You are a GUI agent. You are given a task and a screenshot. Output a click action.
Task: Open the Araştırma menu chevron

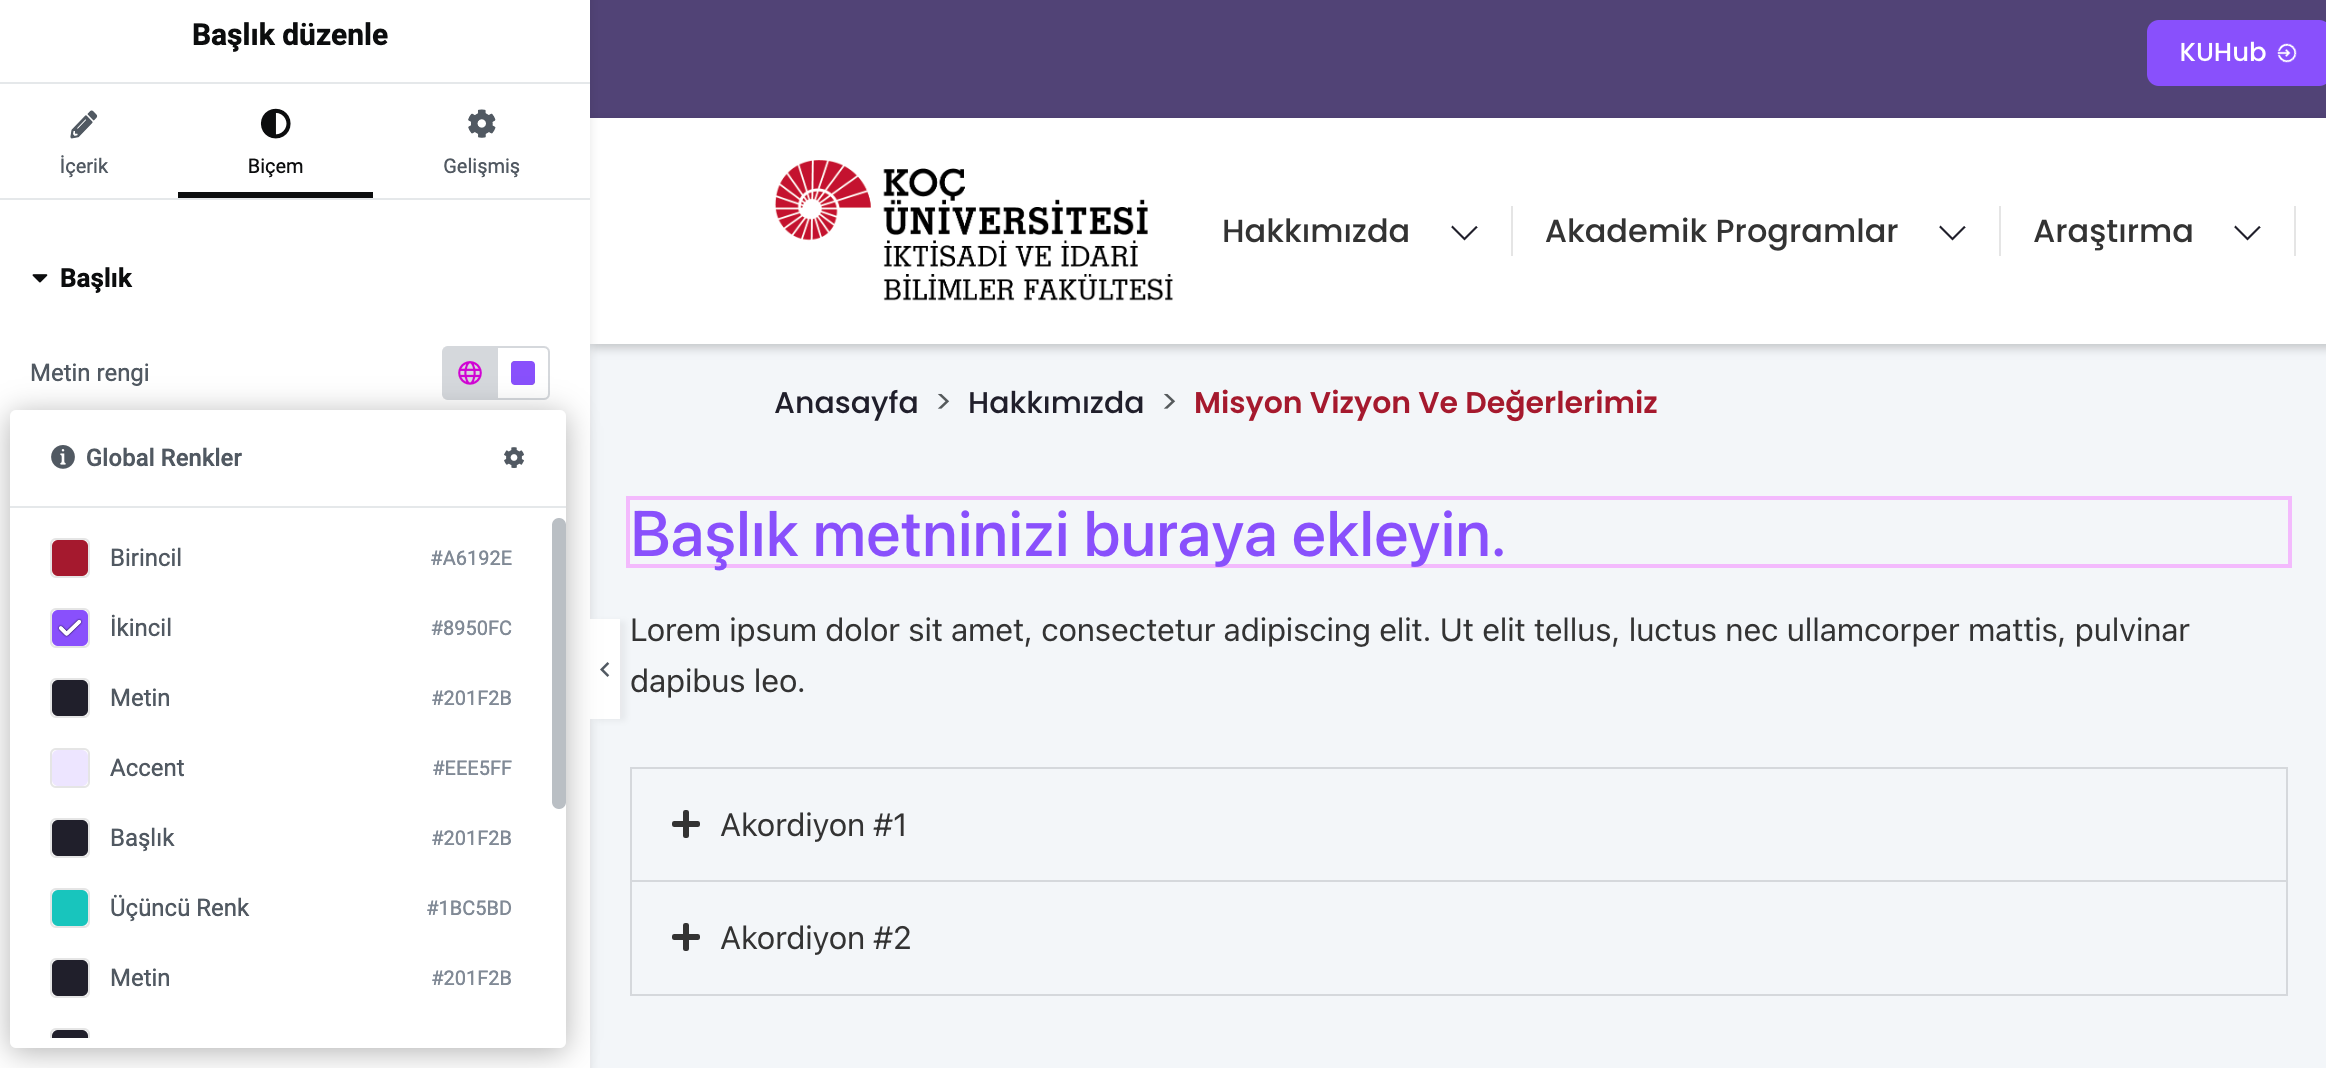point(2247,233)
